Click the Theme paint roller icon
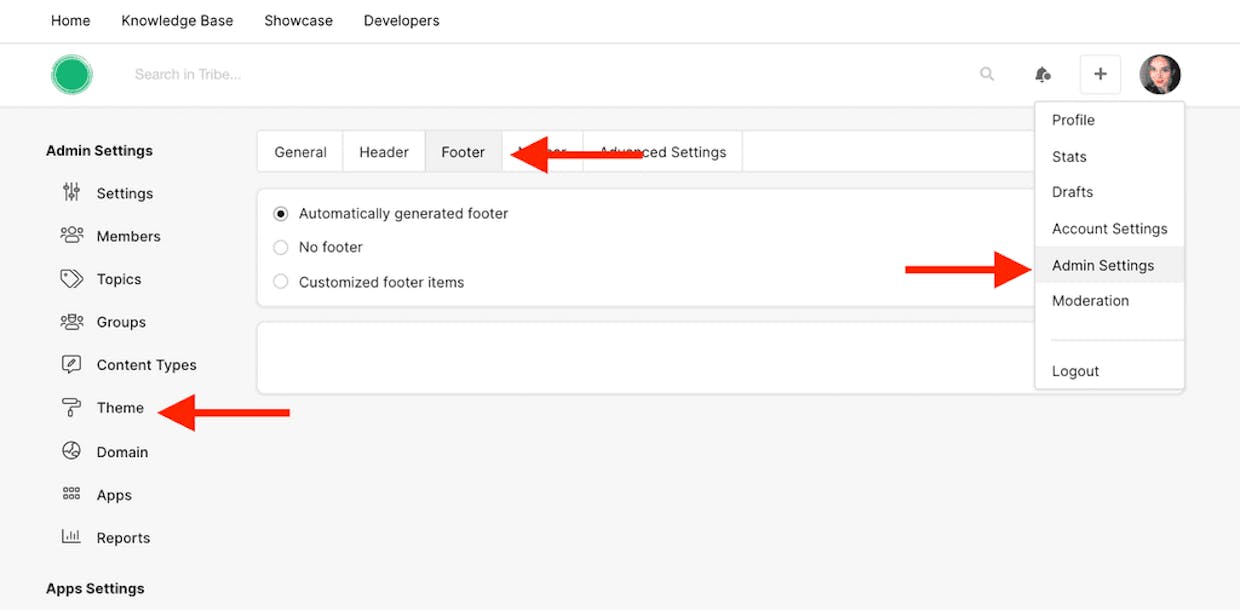The height and width of the screenshot is (610, 1240). (71, 407)
